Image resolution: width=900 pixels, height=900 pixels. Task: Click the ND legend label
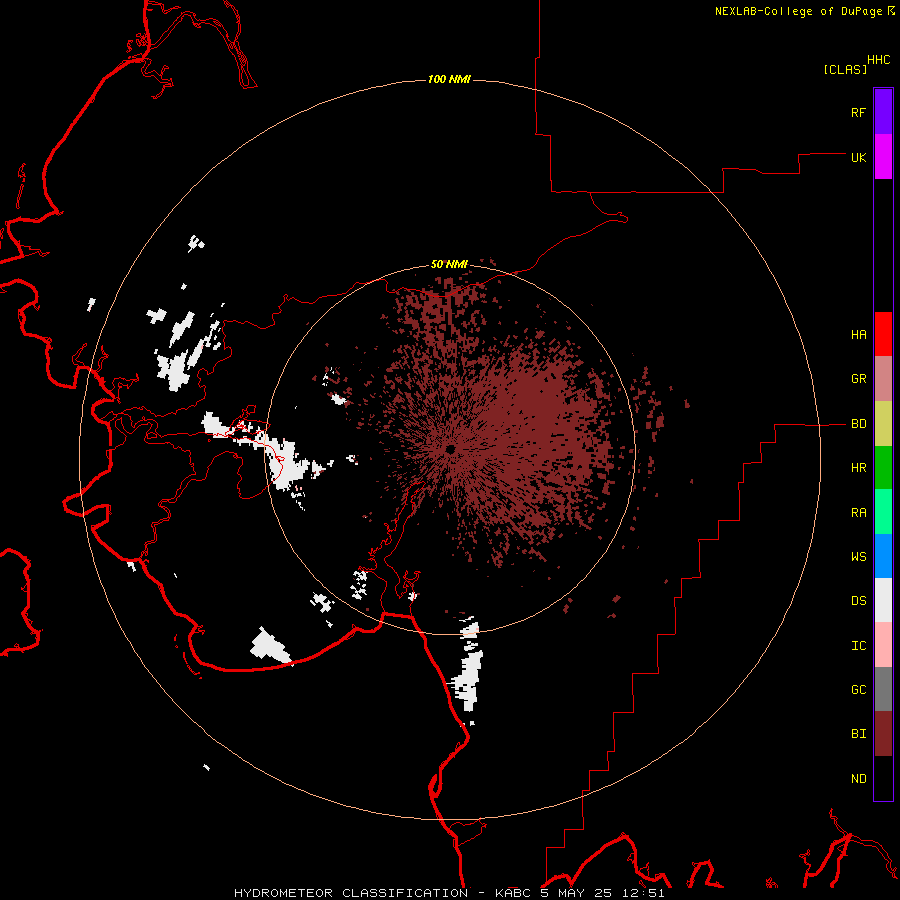click(858, 779)
